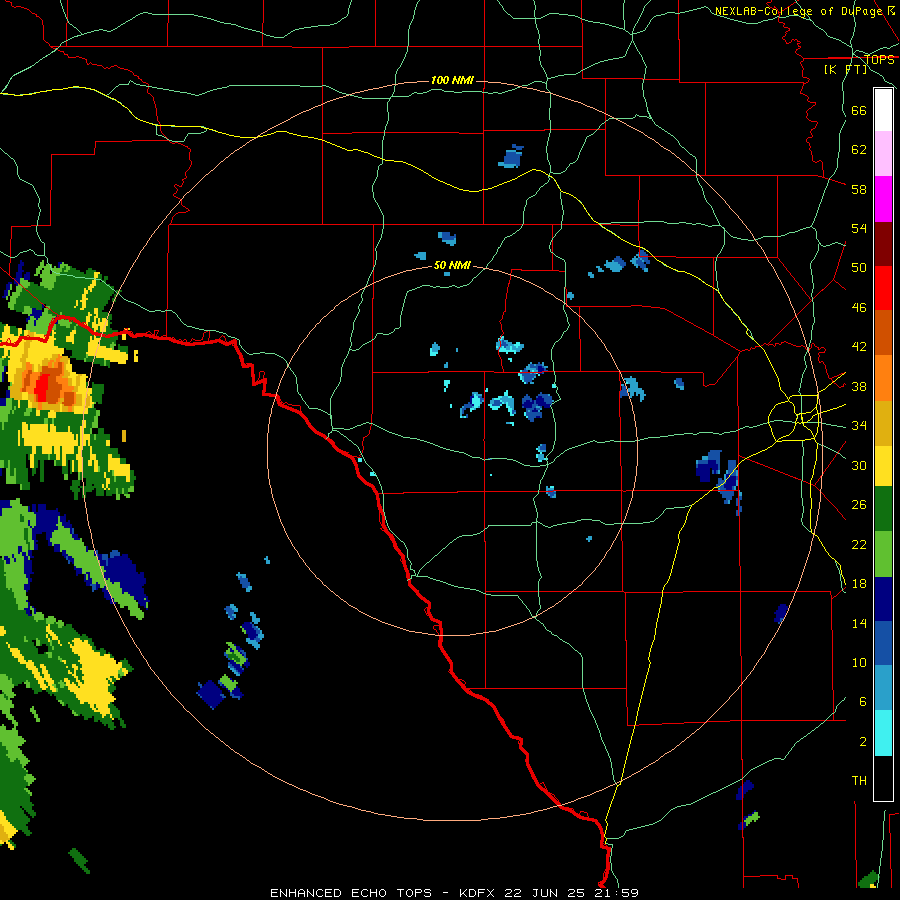Click the [K FT] units label
Screen dimensions: 900x900
(x=845, y=69)
